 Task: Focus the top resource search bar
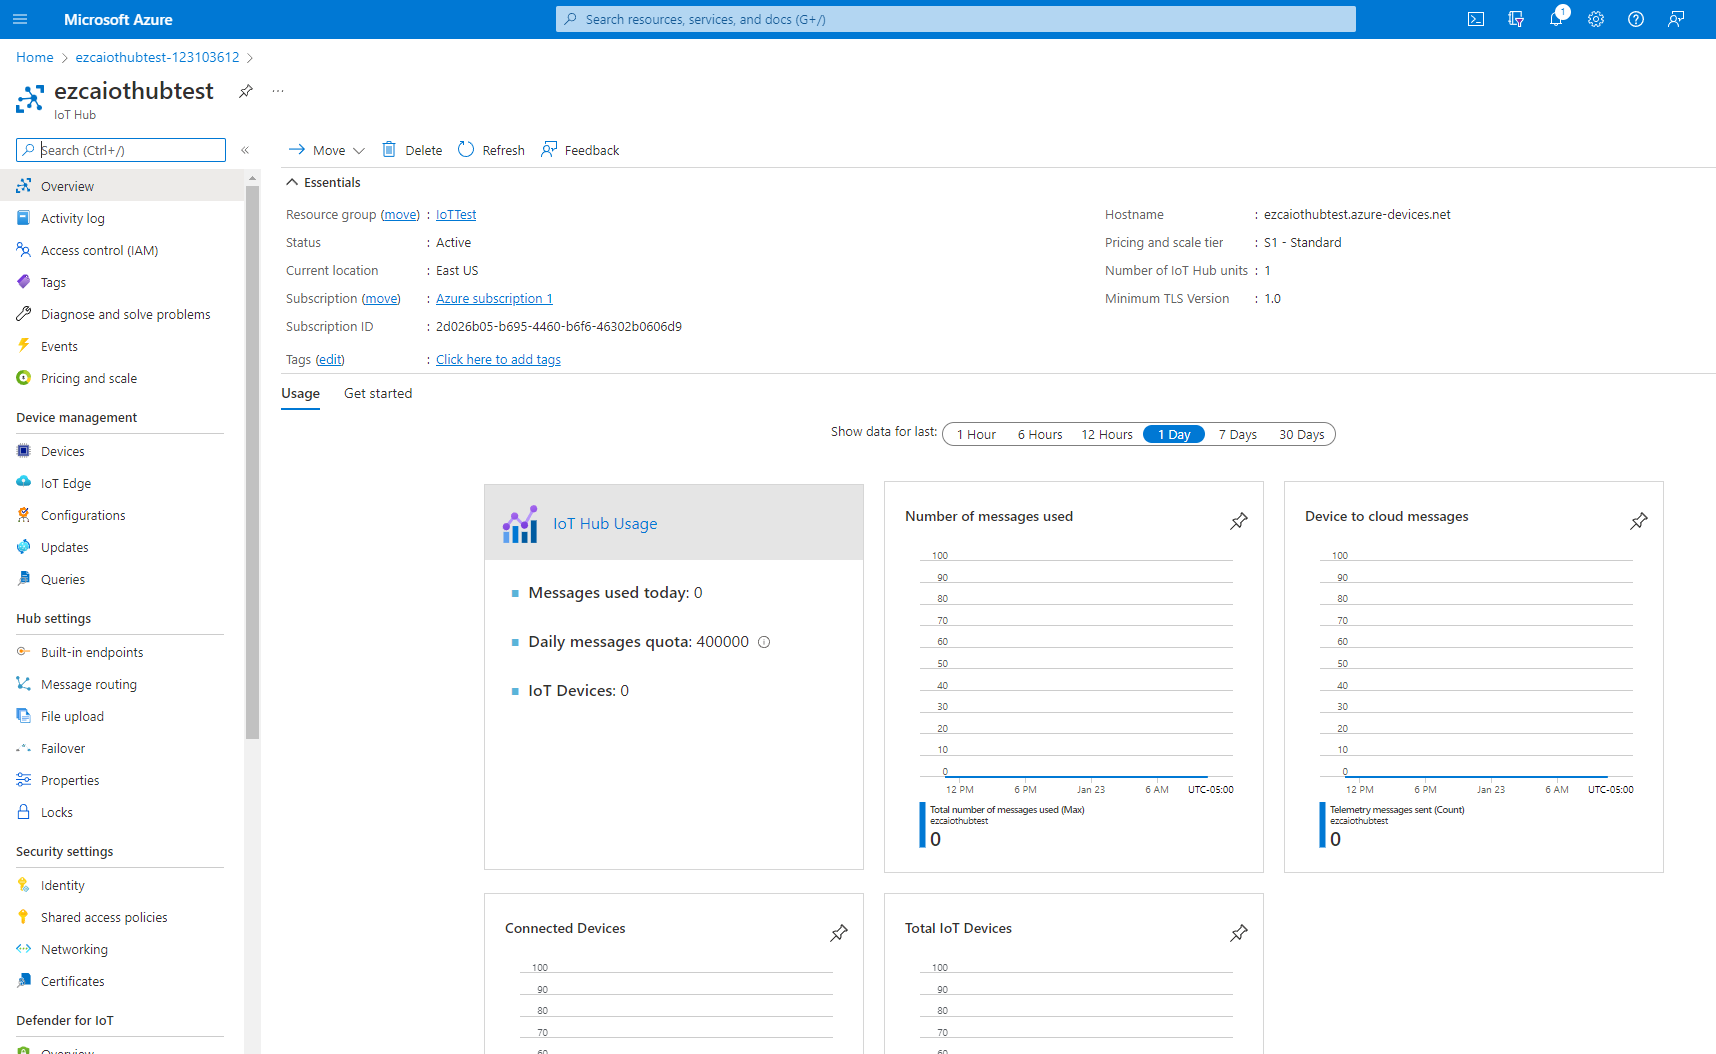tap(956, 19)
